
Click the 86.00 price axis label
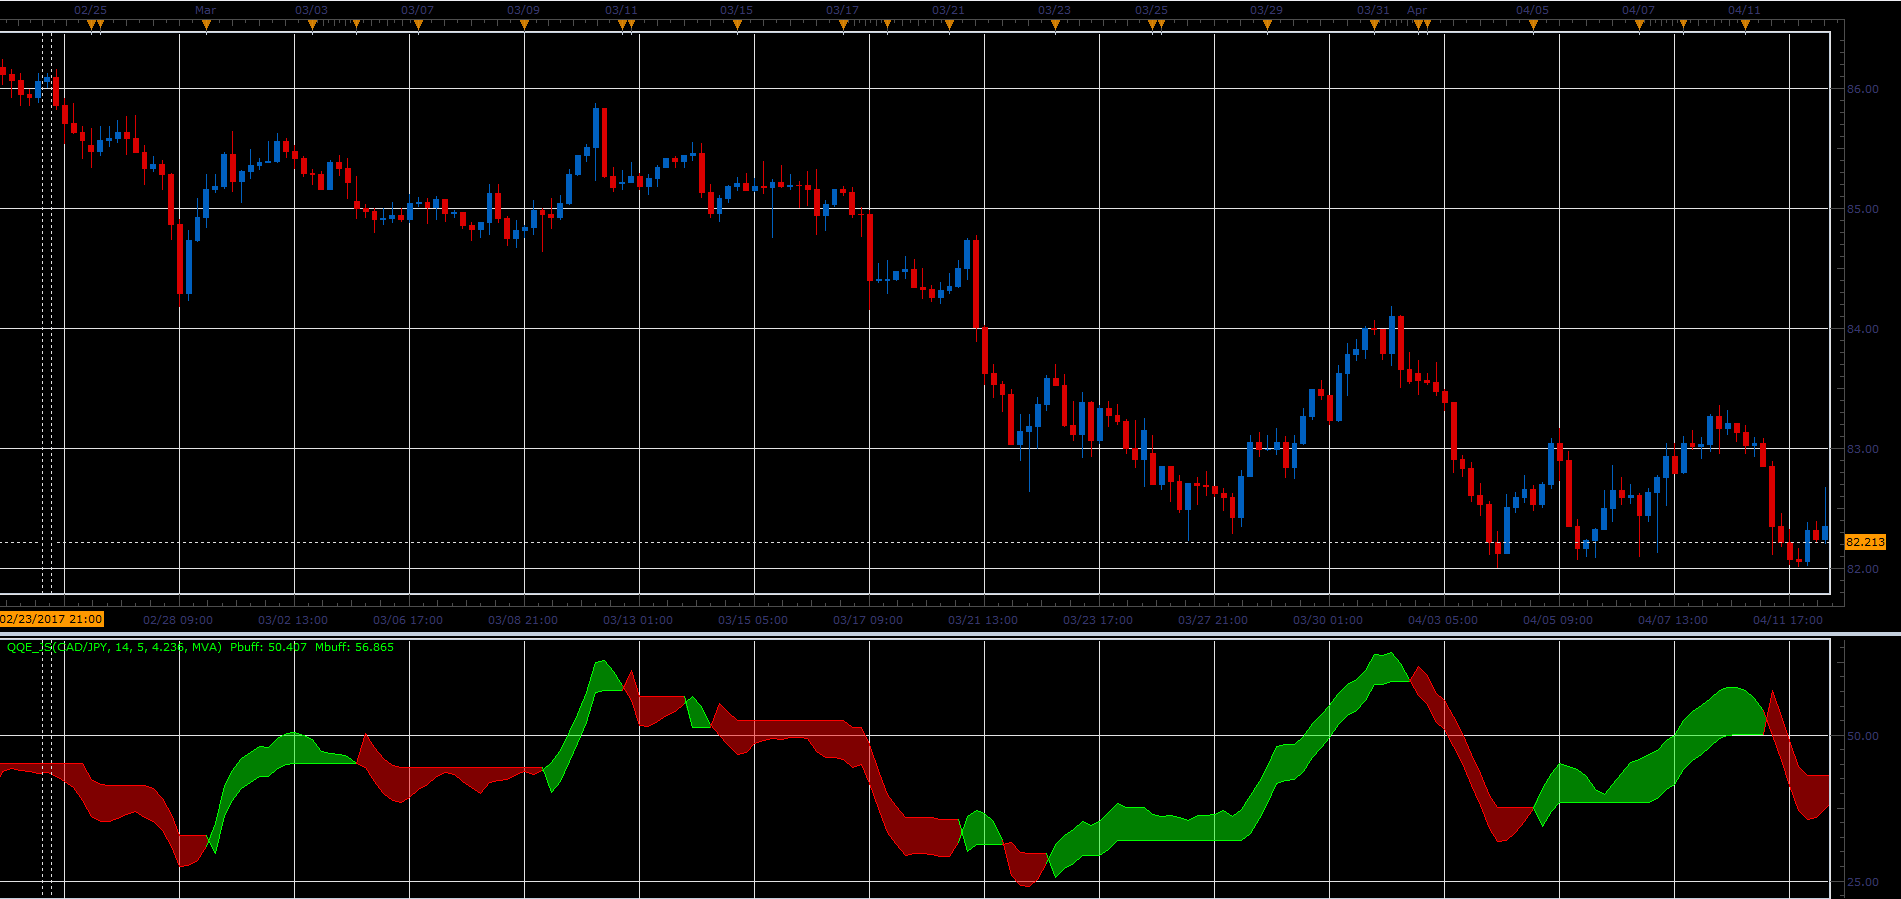[1863, 89]
